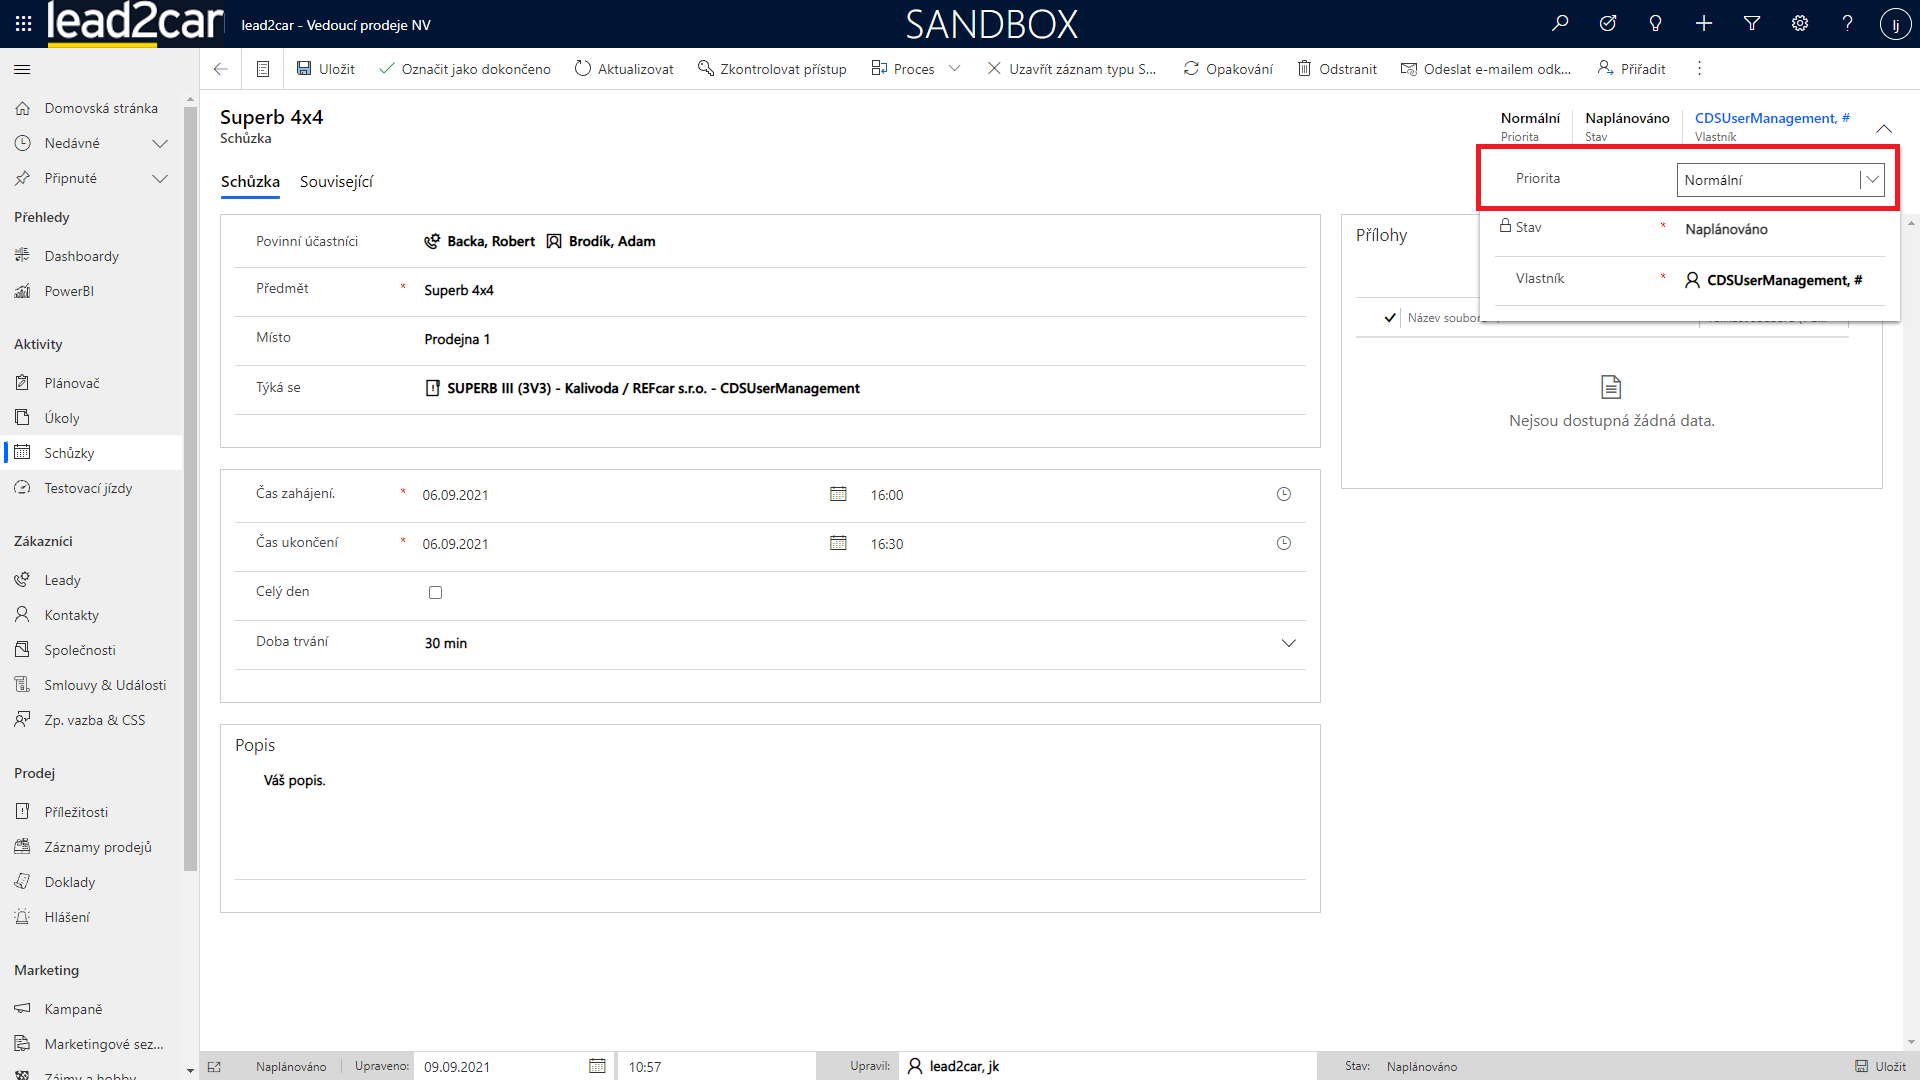Open settings gear icon in header

point(1800,23)
